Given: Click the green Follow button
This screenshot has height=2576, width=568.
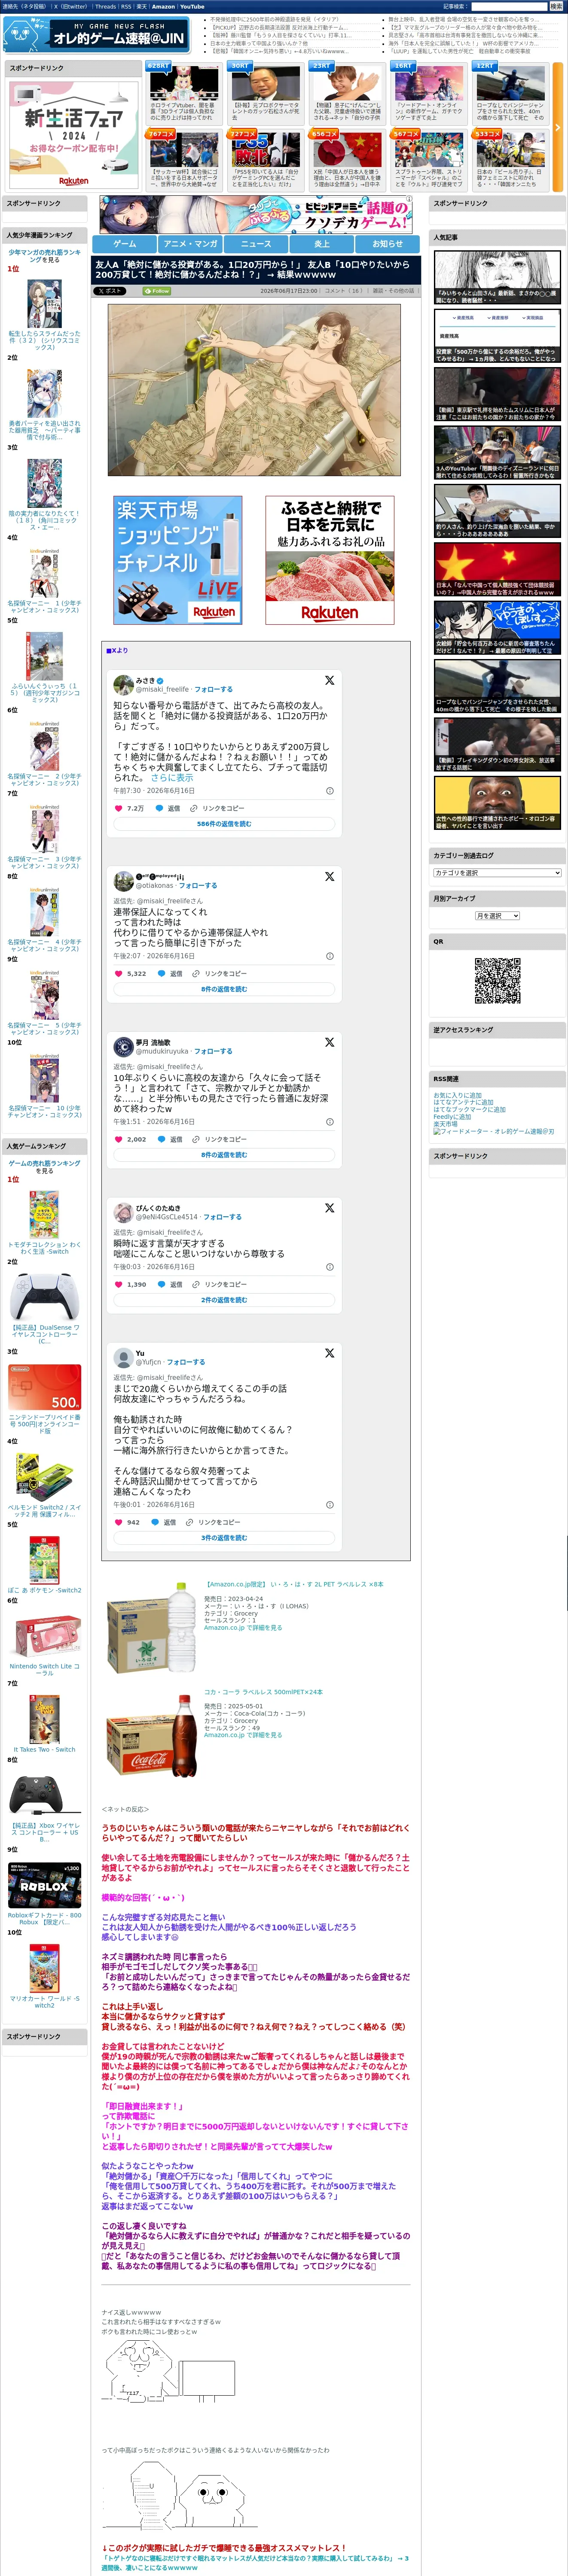Looking at the screenshot, I should coord(157,291).
